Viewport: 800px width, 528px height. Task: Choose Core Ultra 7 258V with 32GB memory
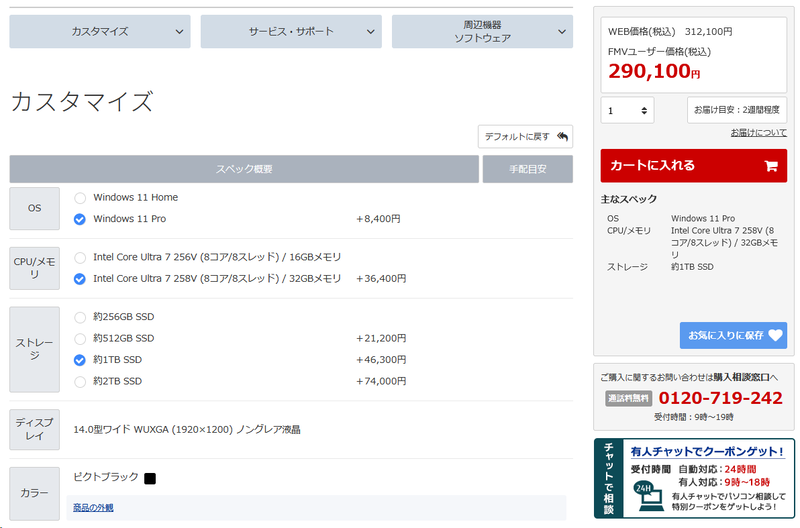click(x=80, y=279)
